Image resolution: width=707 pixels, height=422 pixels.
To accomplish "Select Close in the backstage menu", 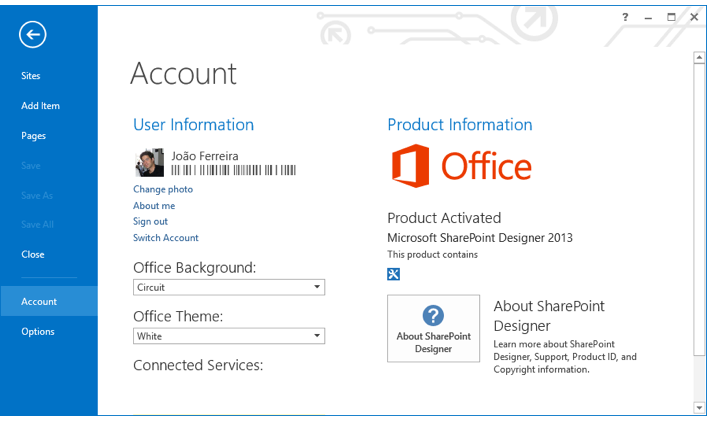I will 32,254.
